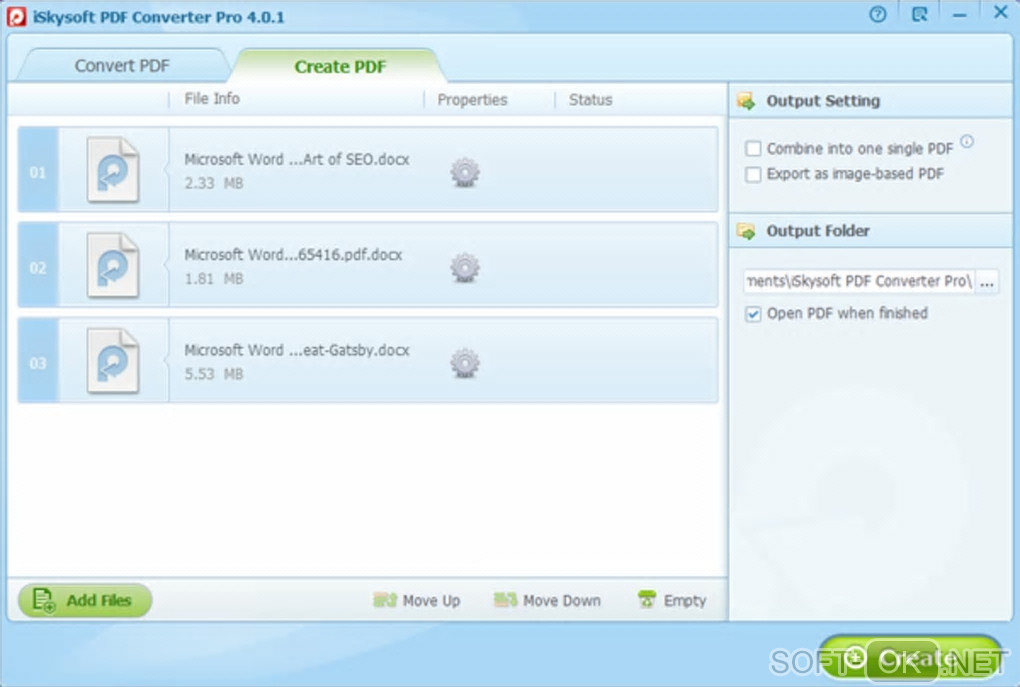This screenshot has width=1020, height=687.
Task: Click file thumbnail icon for eat-Gatsby.docx
Action: 113,361
